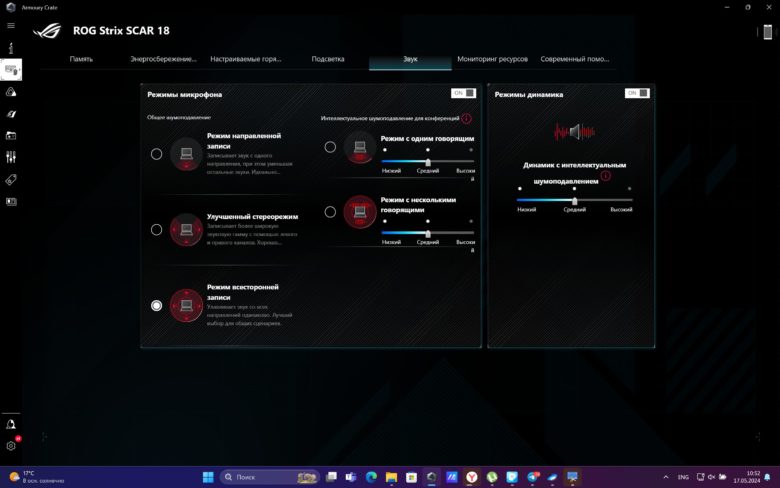Click the single-speaker mode laptop icon
The height and width of the screenshot is (488, 780).
click(360, 147)
